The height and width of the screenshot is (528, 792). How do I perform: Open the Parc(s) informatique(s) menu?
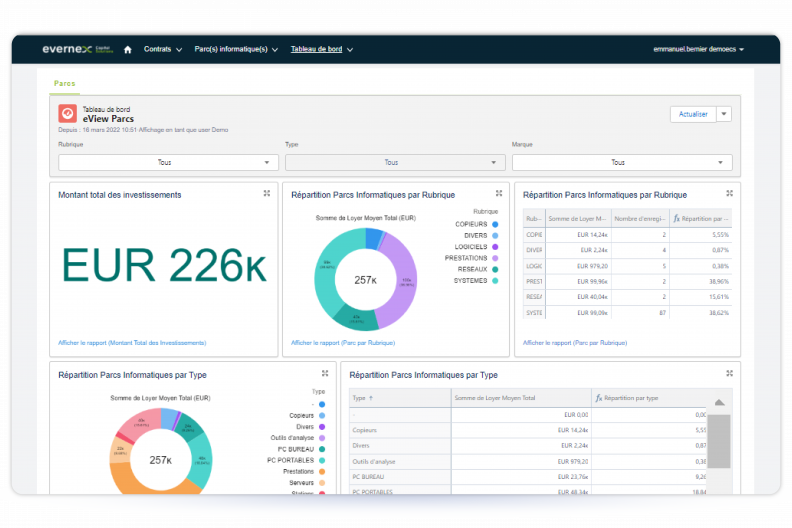[x=236, y=50]
